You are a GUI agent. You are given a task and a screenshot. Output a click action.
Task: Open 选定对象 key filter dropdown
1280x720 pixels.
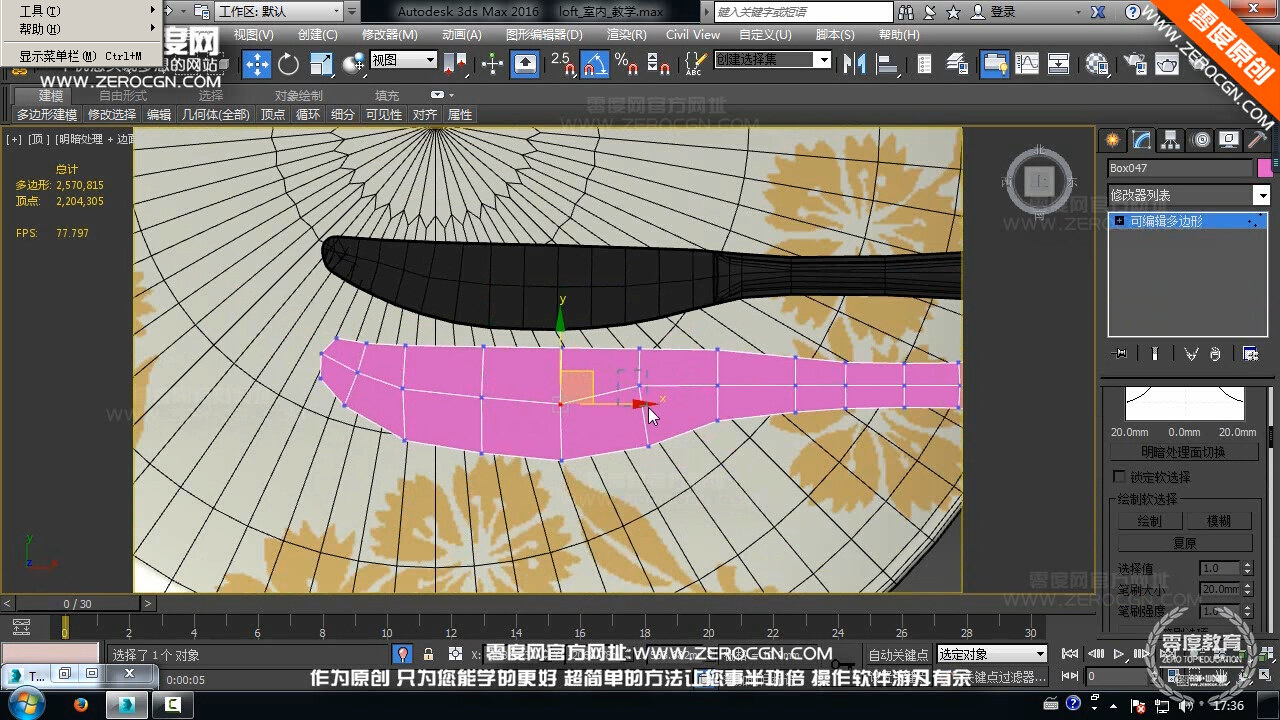point(992,654)
